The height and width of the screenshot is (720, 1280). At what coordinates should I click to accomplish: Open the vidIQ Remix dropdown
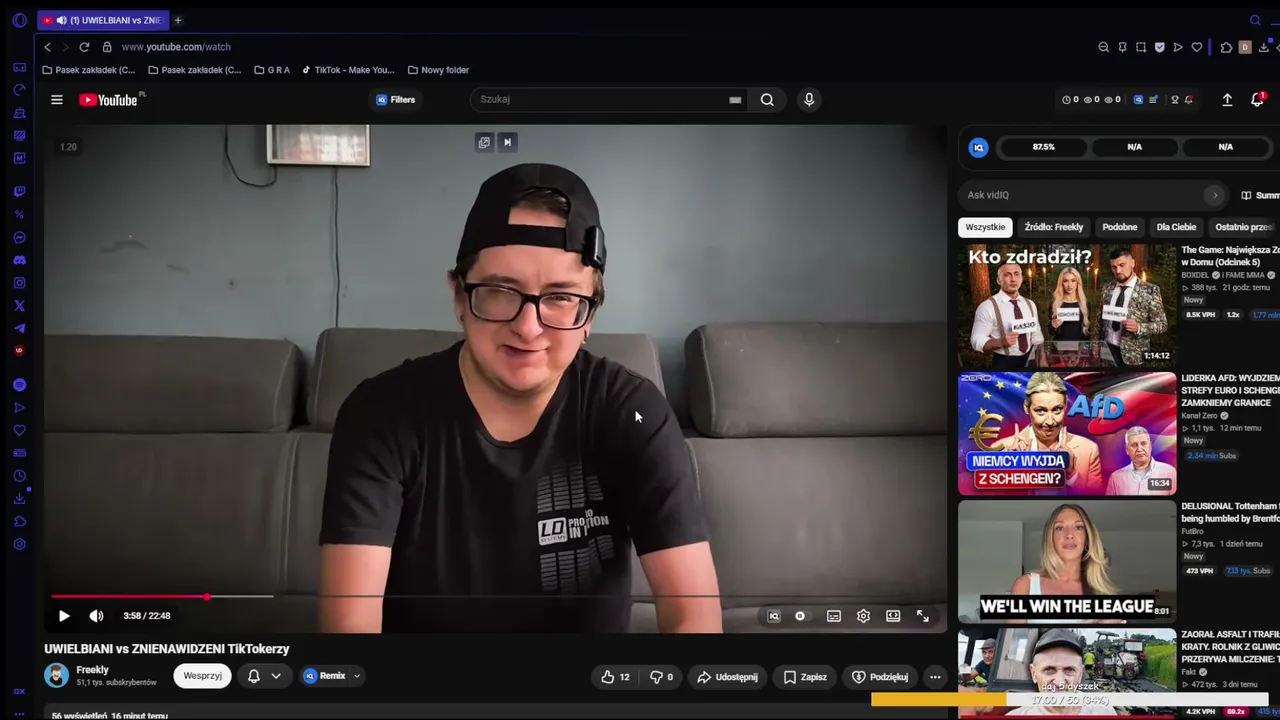(x=332, y=676)
